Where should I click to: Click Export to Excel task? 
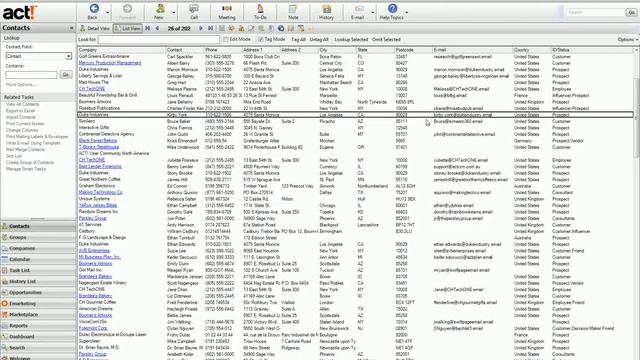tap(20, 111)
